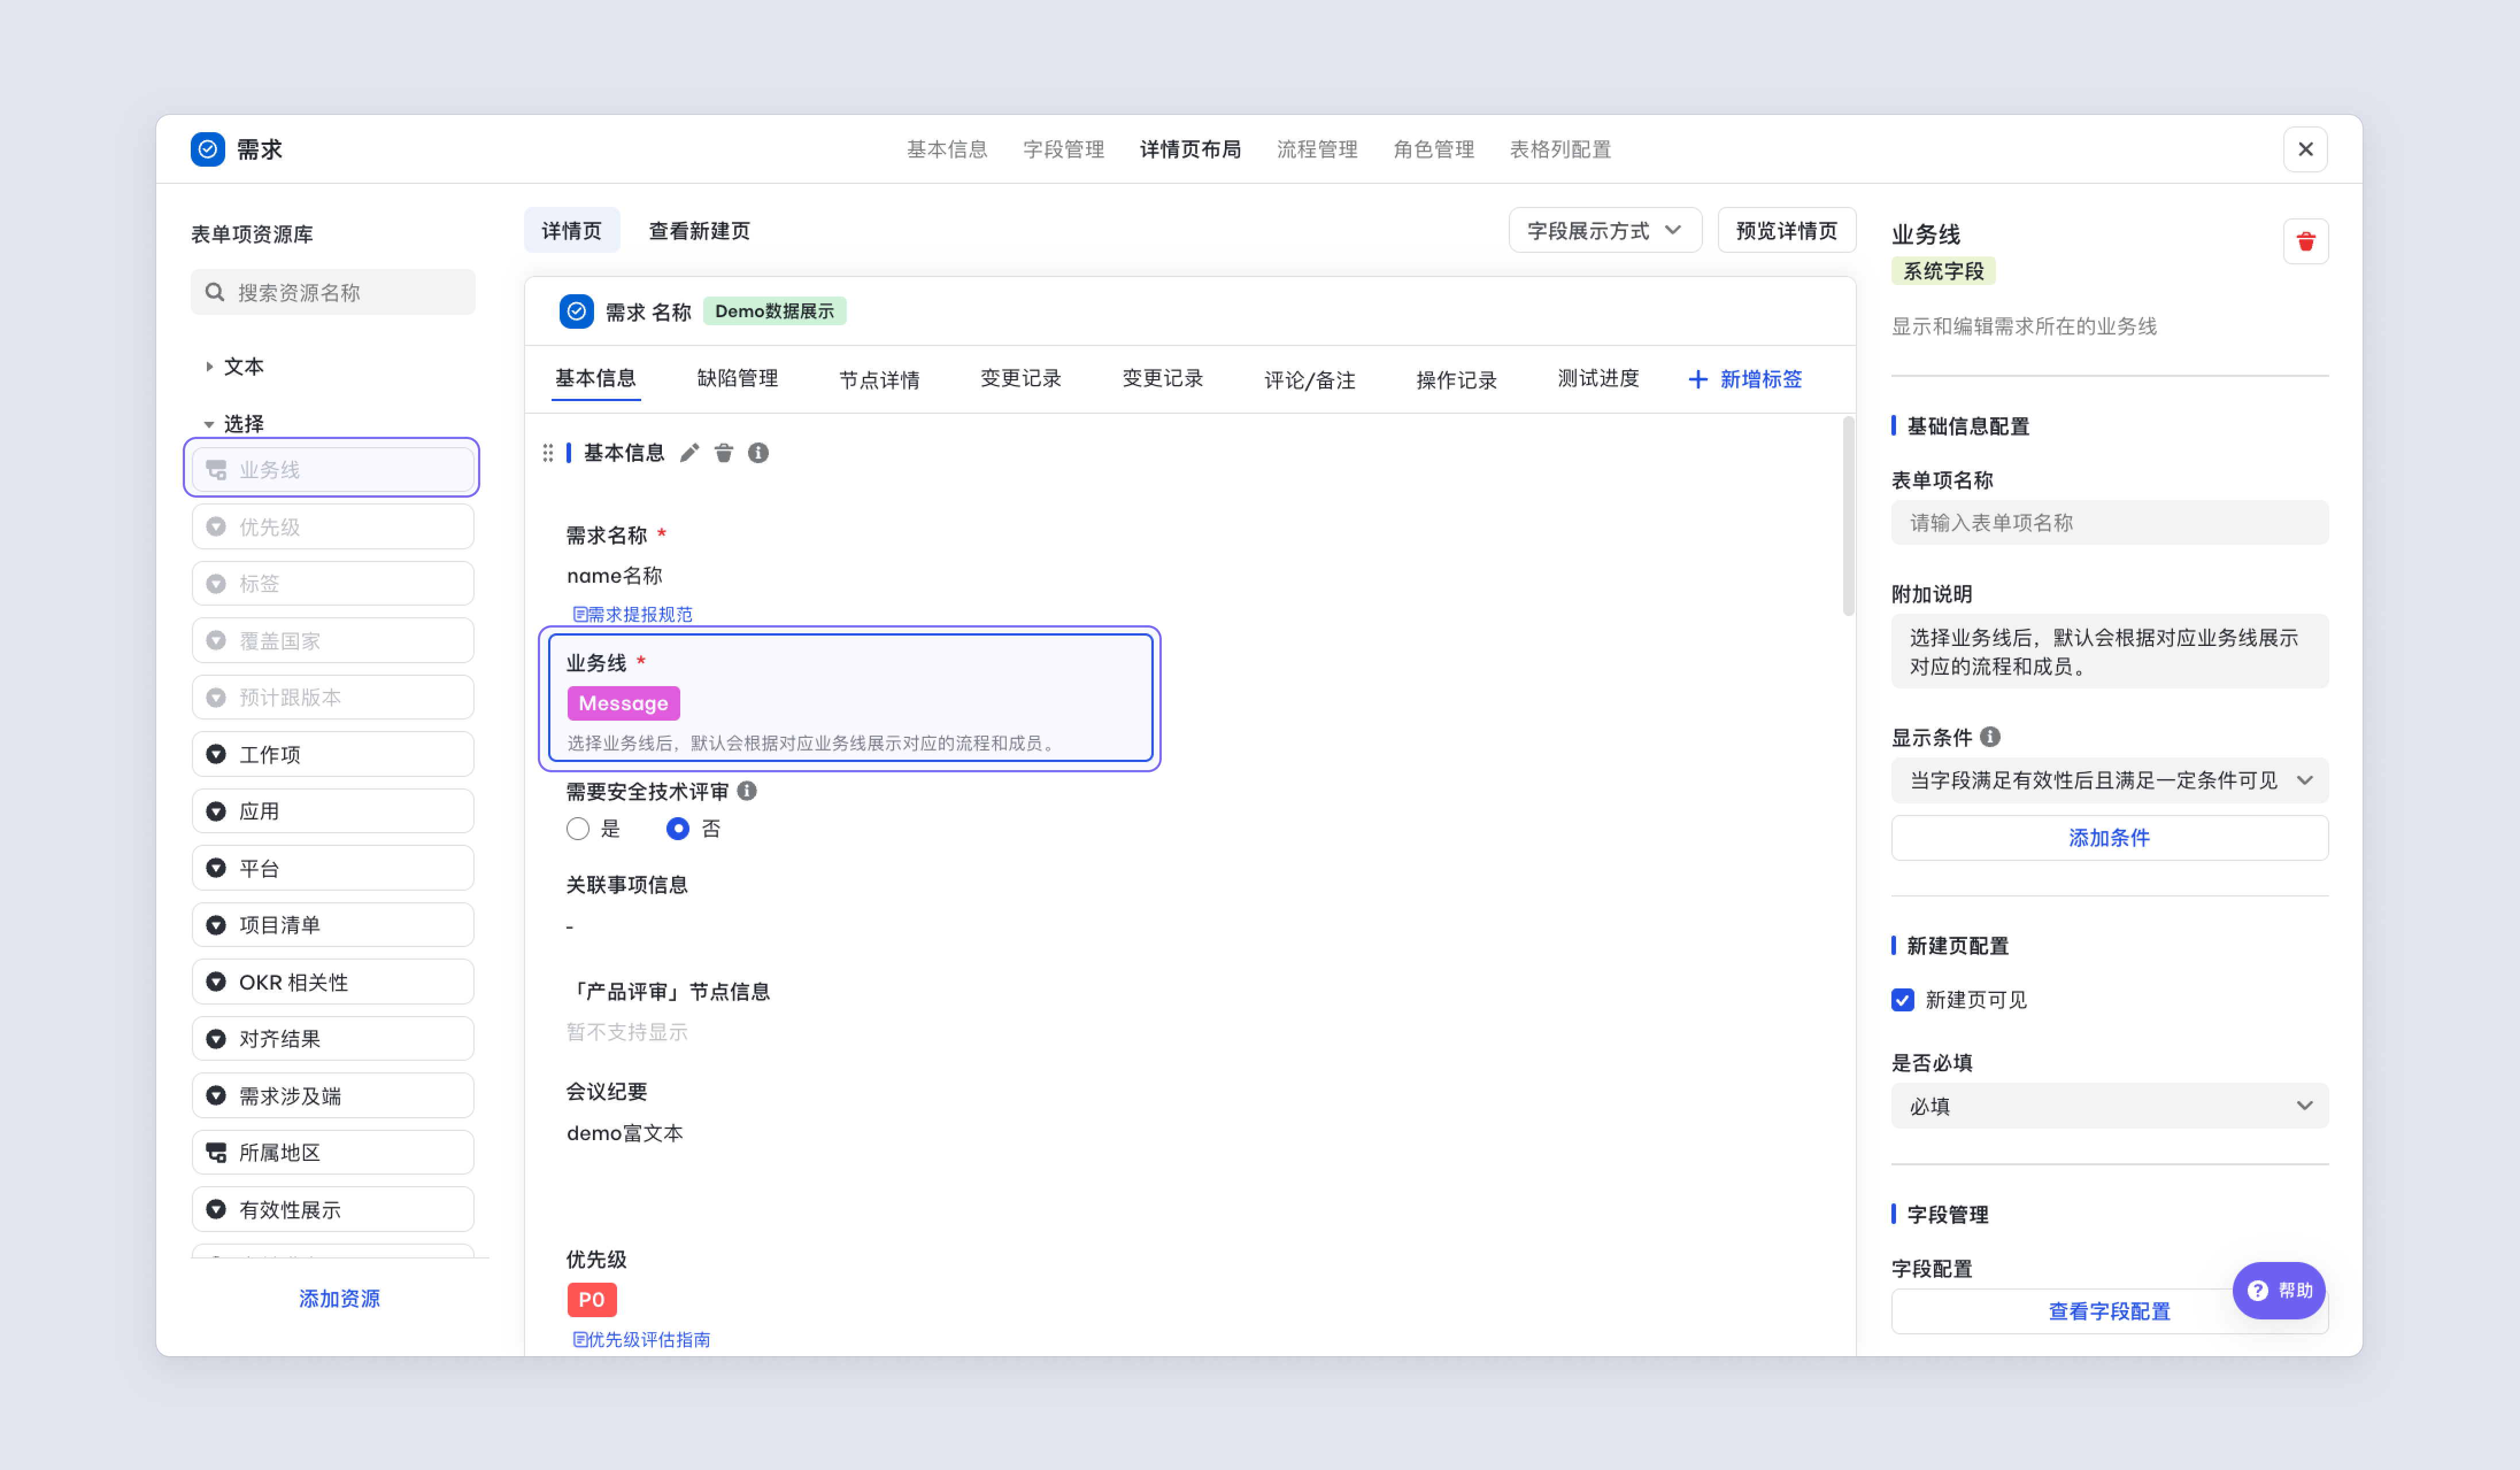The width and height of the screenshot is (2520, 1470).
Task: Click the edit pencil icon beside 基本信息 section
Action: (689, 453)
